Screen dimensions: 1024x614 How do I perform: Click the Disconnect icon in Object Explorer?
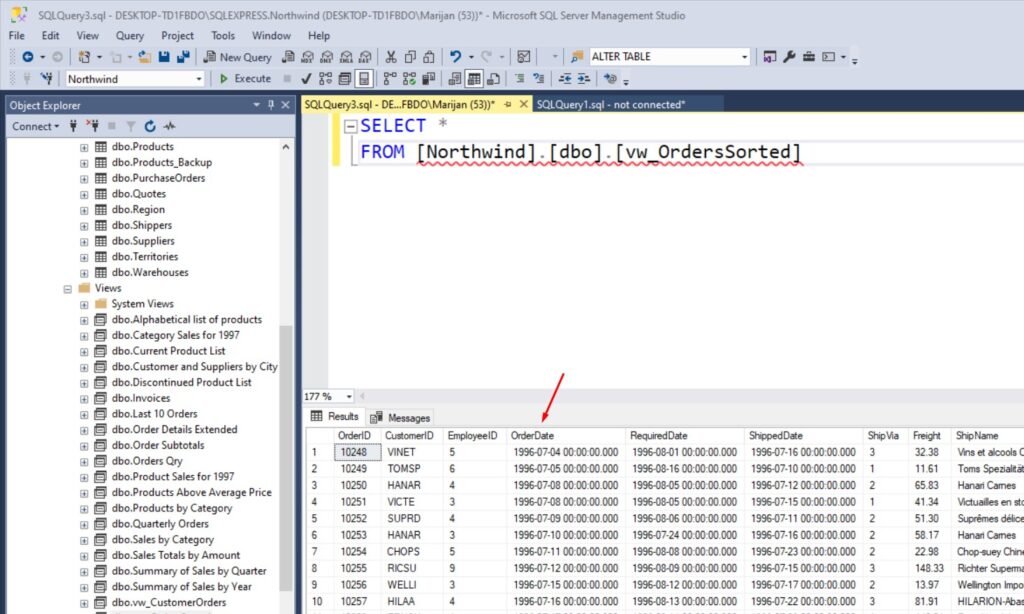click(x=93, y=126)
